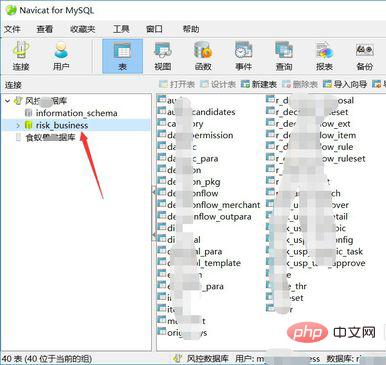Select table ending in ow_rule

314,147
